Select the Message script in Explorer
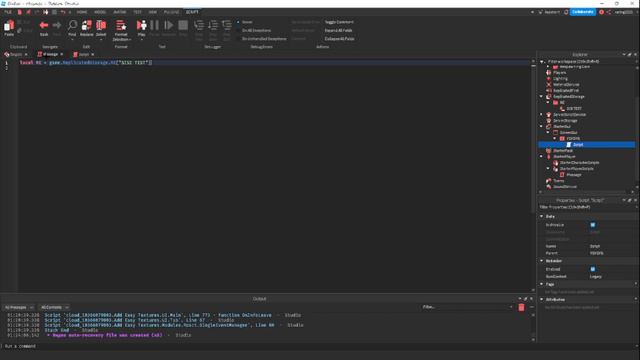This screenshot has height=360, width=640. tap(573, 175)
